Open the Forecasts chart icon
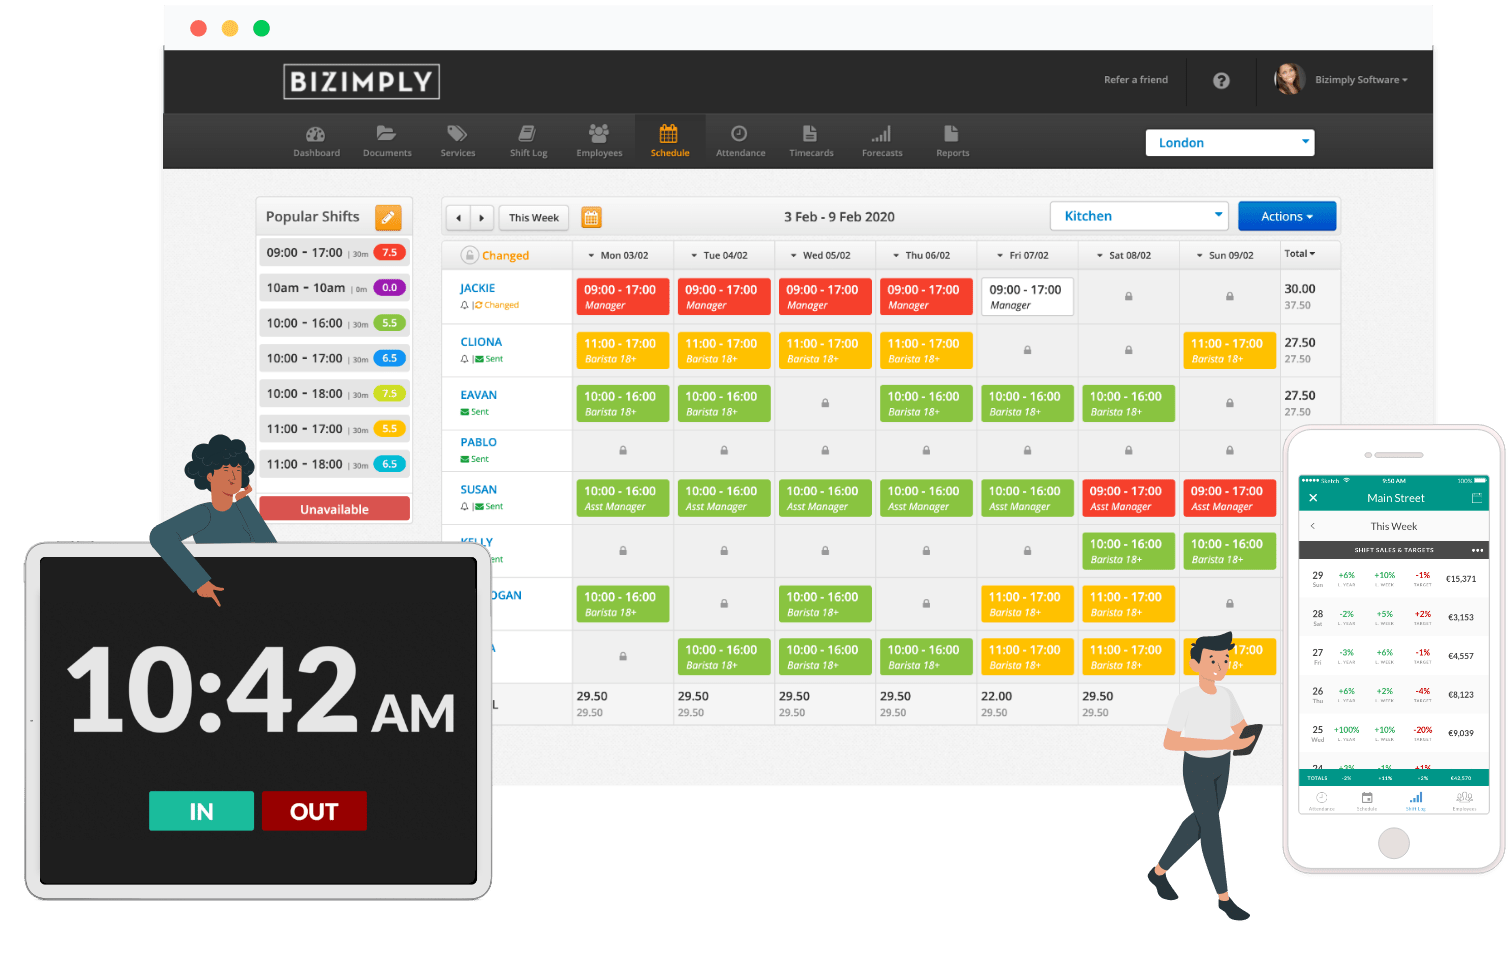1510x979 pixels. [x=881, y=133]
